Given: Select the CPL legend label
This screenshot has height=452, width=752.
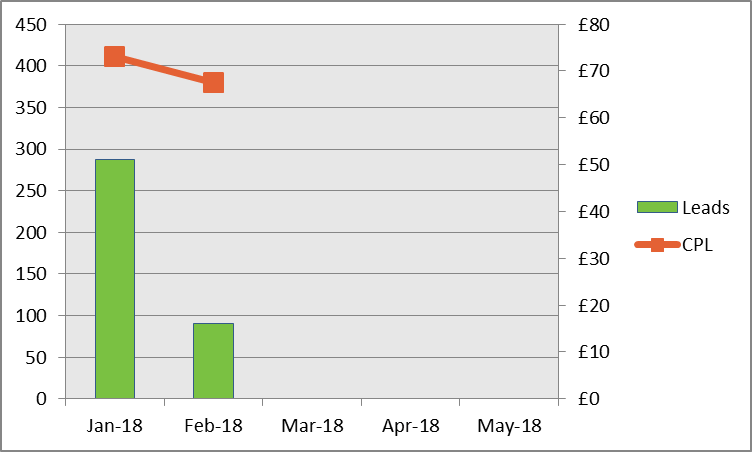Looking at the screenshot, I should 697,245.
